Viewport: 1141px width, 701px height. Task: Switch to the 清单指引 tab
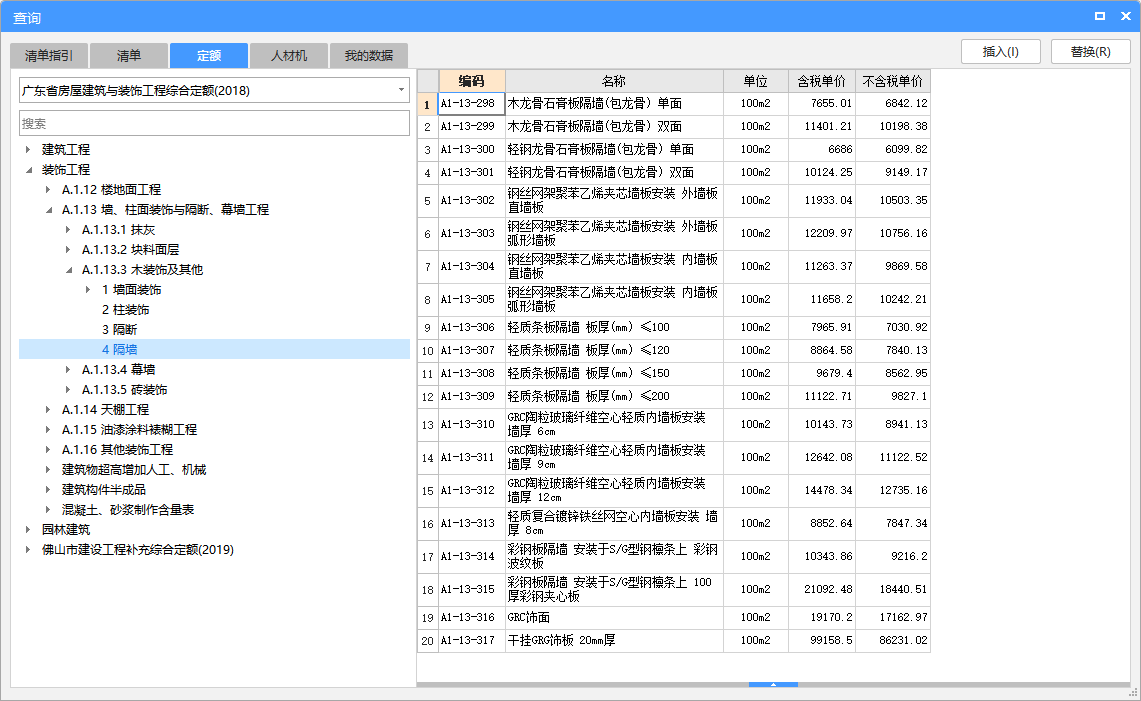click(49, 55)
